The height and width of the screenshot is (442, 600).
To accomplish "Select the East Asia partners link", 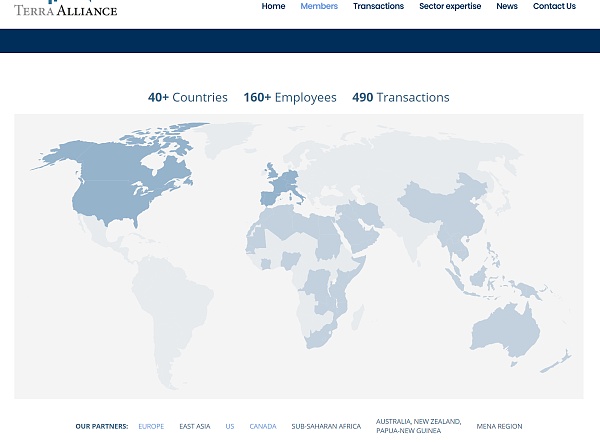I will point(195,426).
